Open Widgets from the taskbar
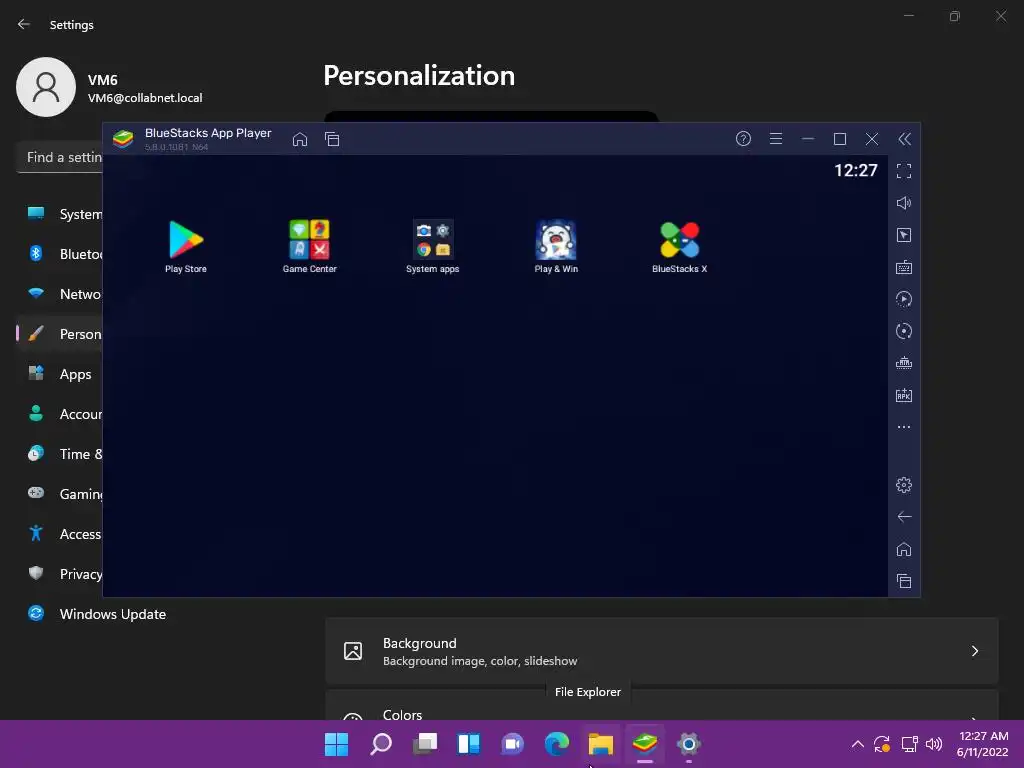The image size is (1024, 768). coord(468,744)
